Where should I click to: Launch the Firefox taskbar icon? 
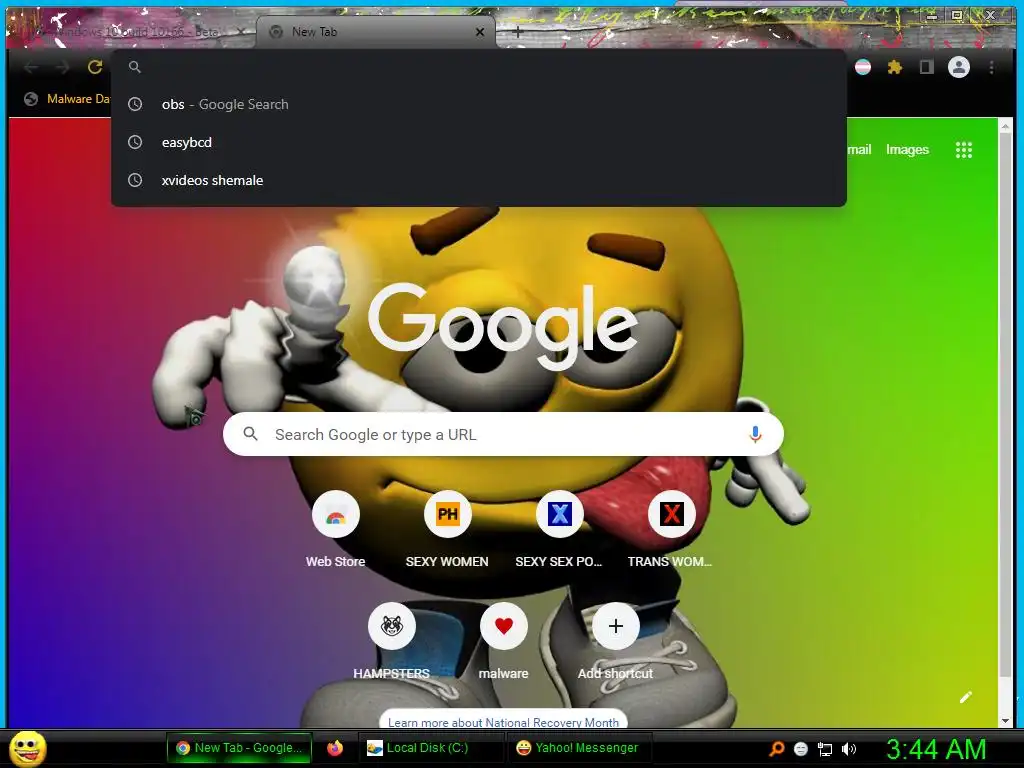pos(335,748)
